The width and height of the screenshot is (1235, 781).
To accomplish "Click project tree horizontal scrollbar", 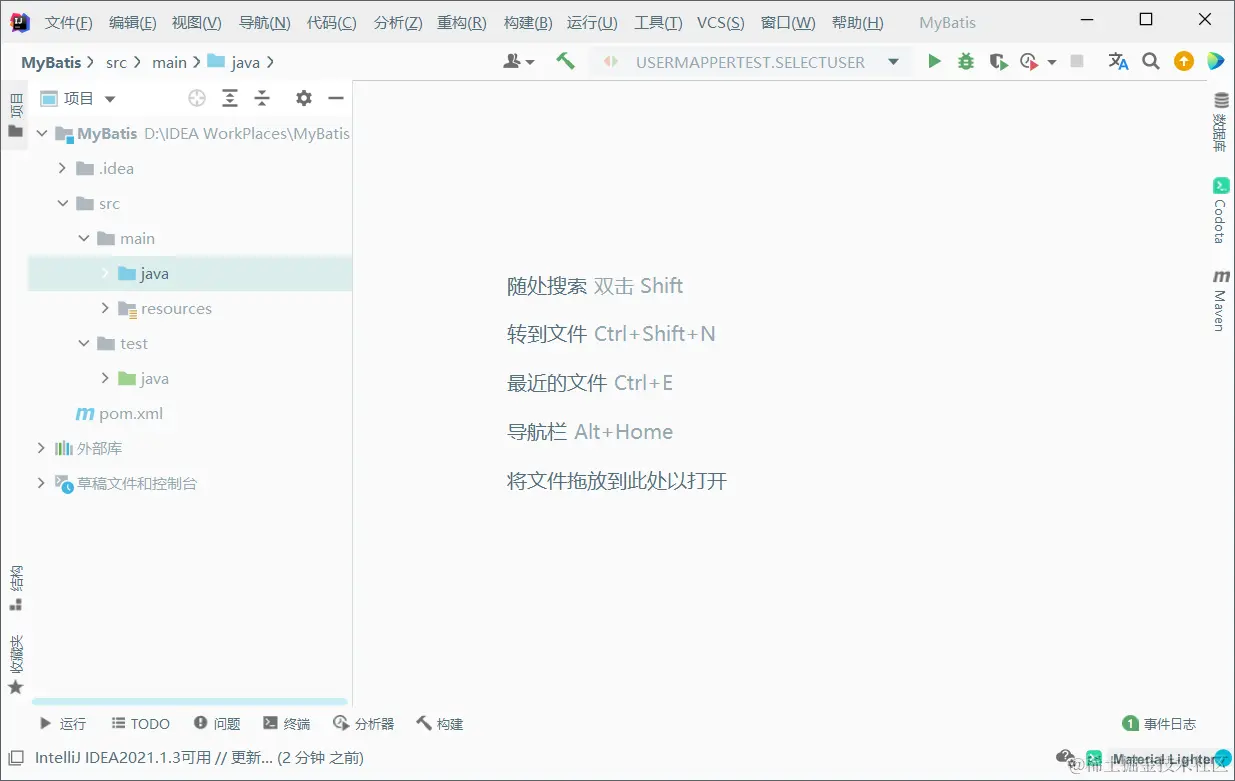I will coord(190,702).
